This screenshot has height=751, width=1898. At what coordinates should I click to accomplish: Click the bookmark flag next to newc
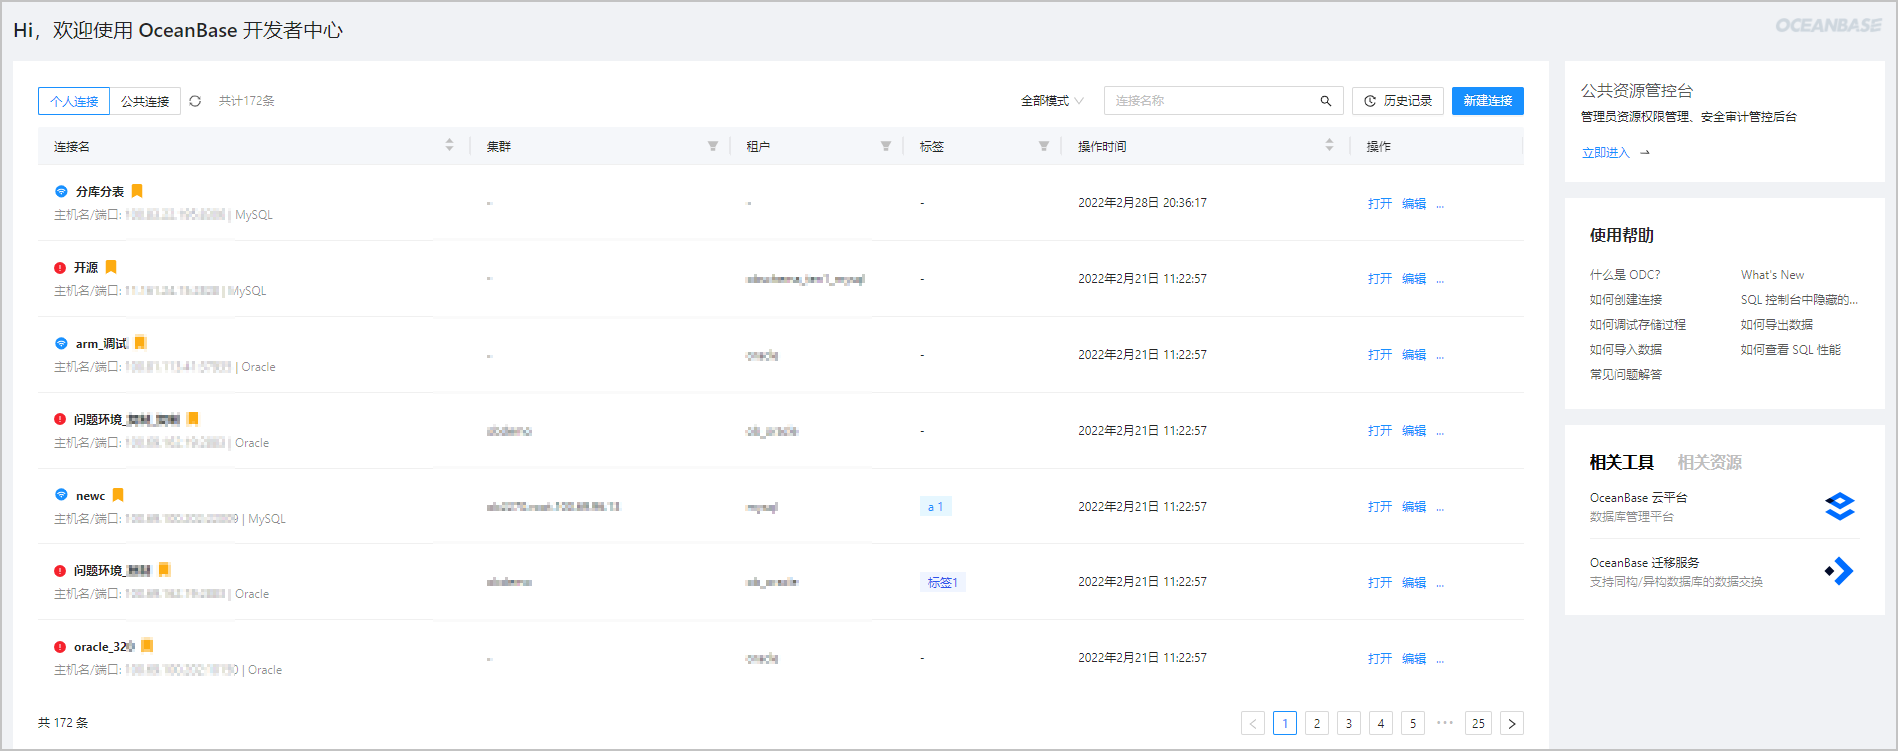coord(118,495)
